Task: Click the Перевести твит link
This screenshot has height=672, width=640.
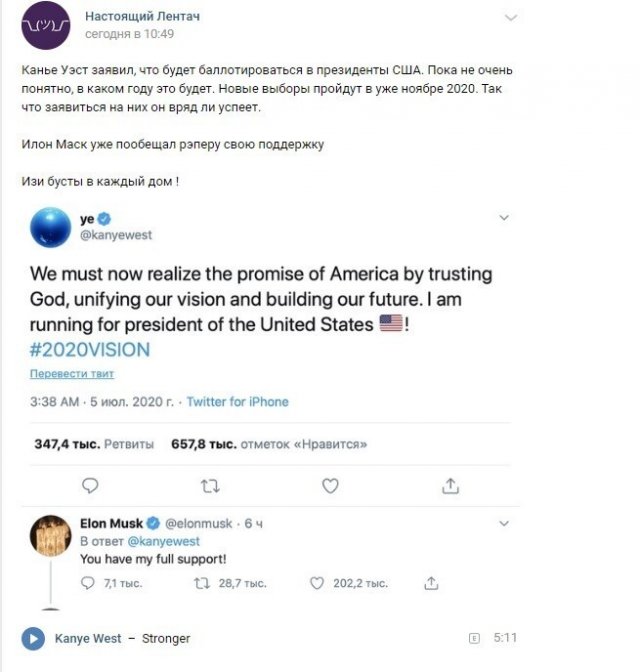Action: (x=71, y=373)
